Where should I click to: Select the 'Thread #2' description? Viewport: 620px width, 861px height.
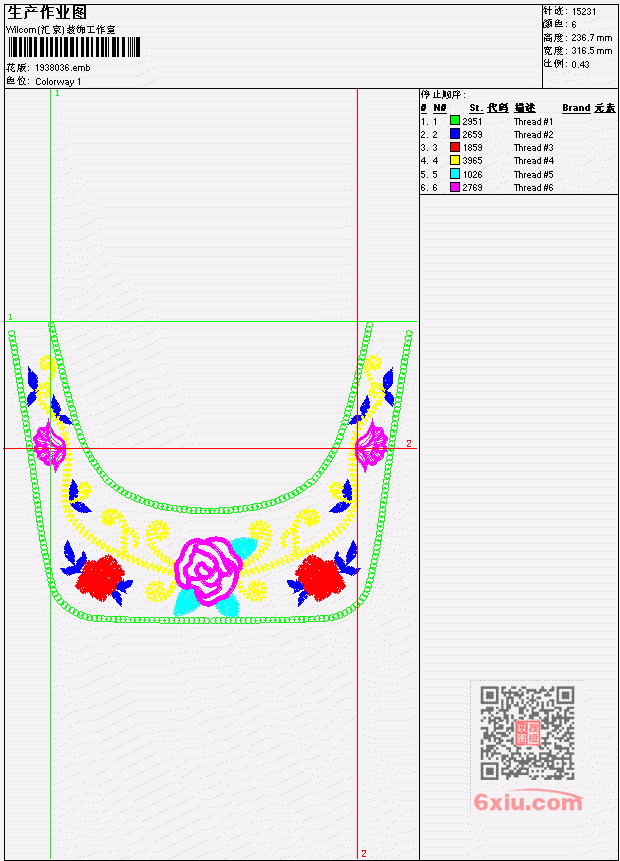point(533,135)
